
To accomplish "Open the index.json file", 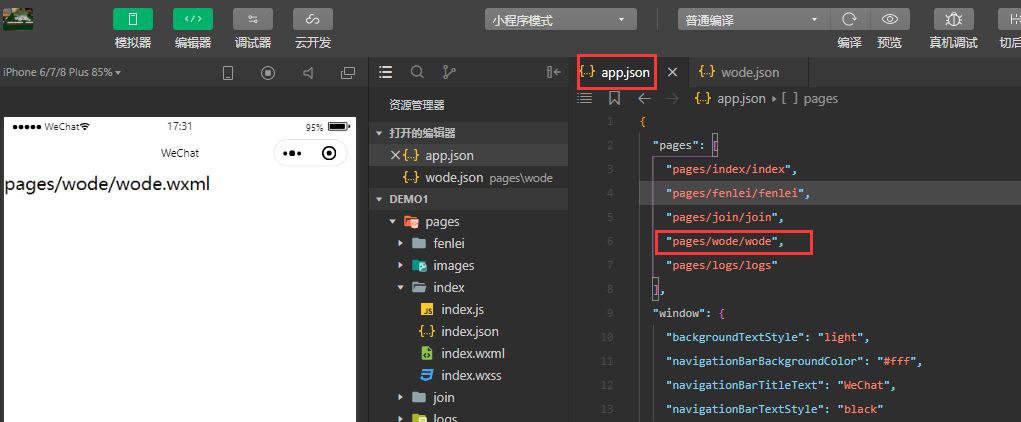I will coord(469,331).
